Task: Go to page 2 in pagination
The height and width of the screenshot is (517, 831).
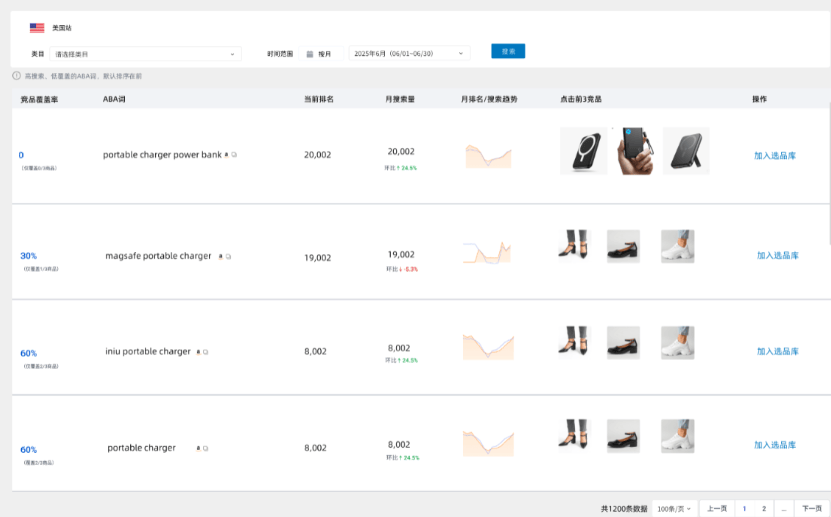Action: (764, 508)
